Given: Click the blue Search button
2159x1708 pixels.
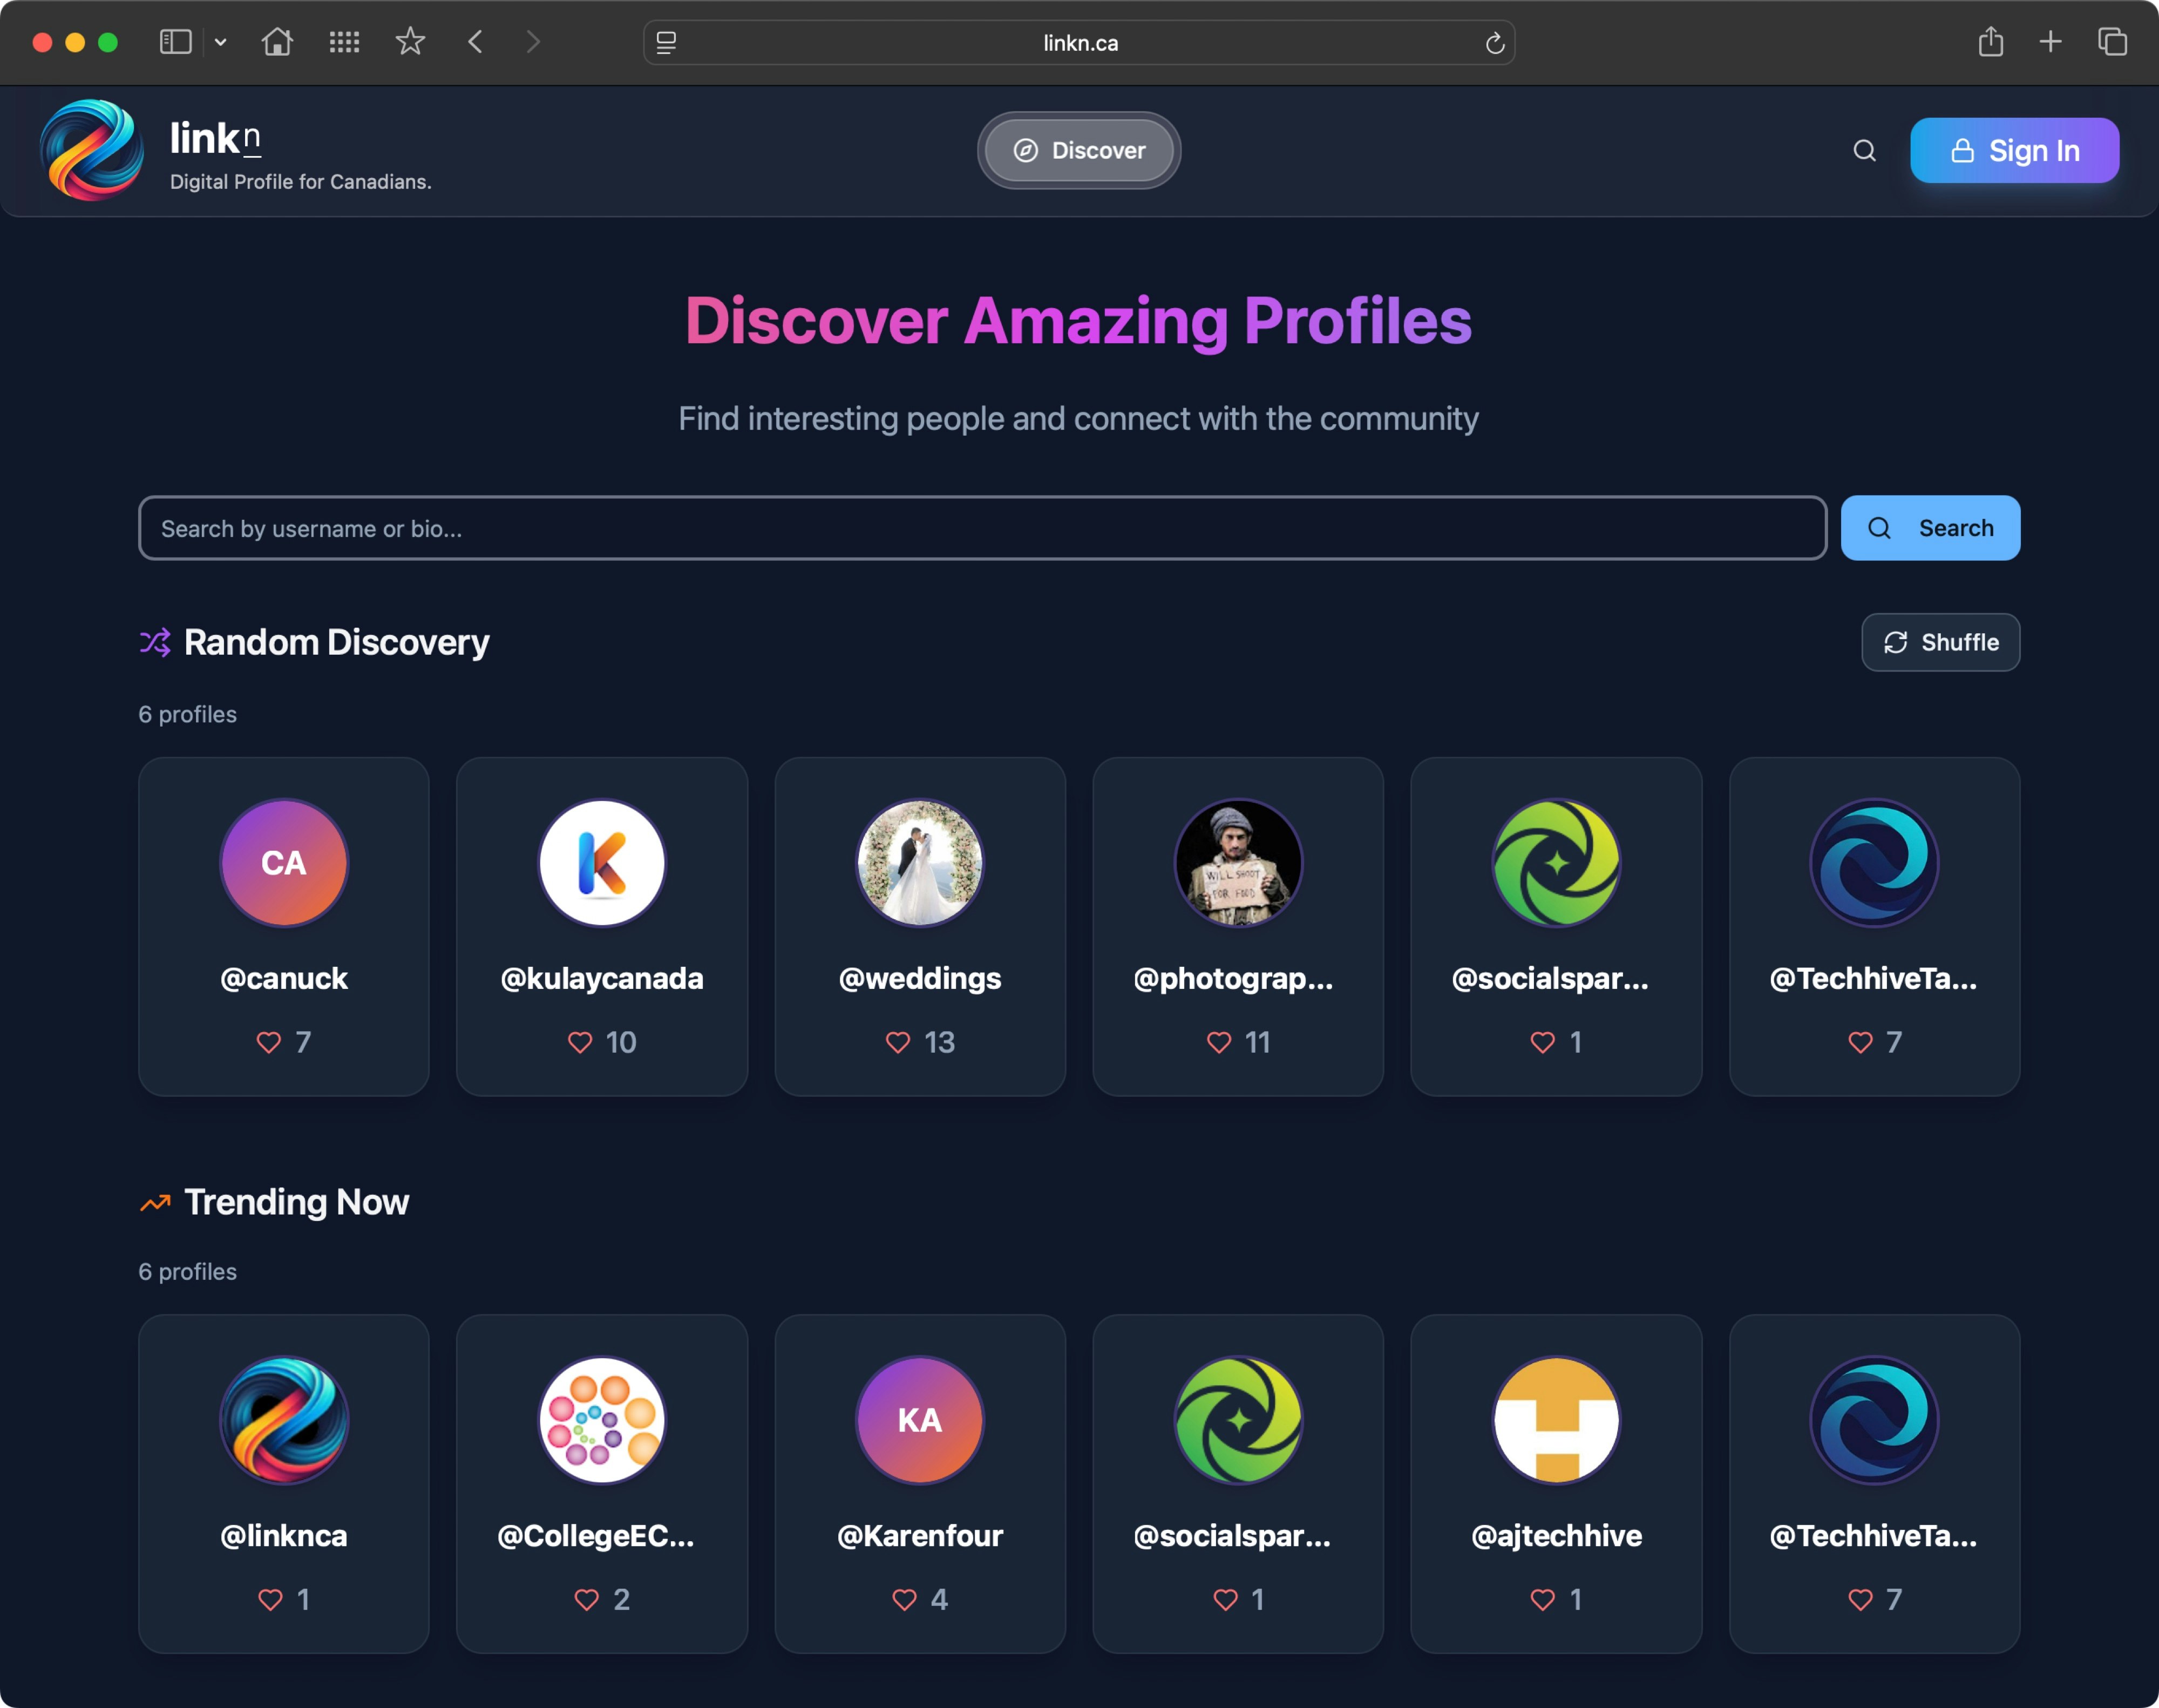Looking at the screenshot, I should [1930, 528].
